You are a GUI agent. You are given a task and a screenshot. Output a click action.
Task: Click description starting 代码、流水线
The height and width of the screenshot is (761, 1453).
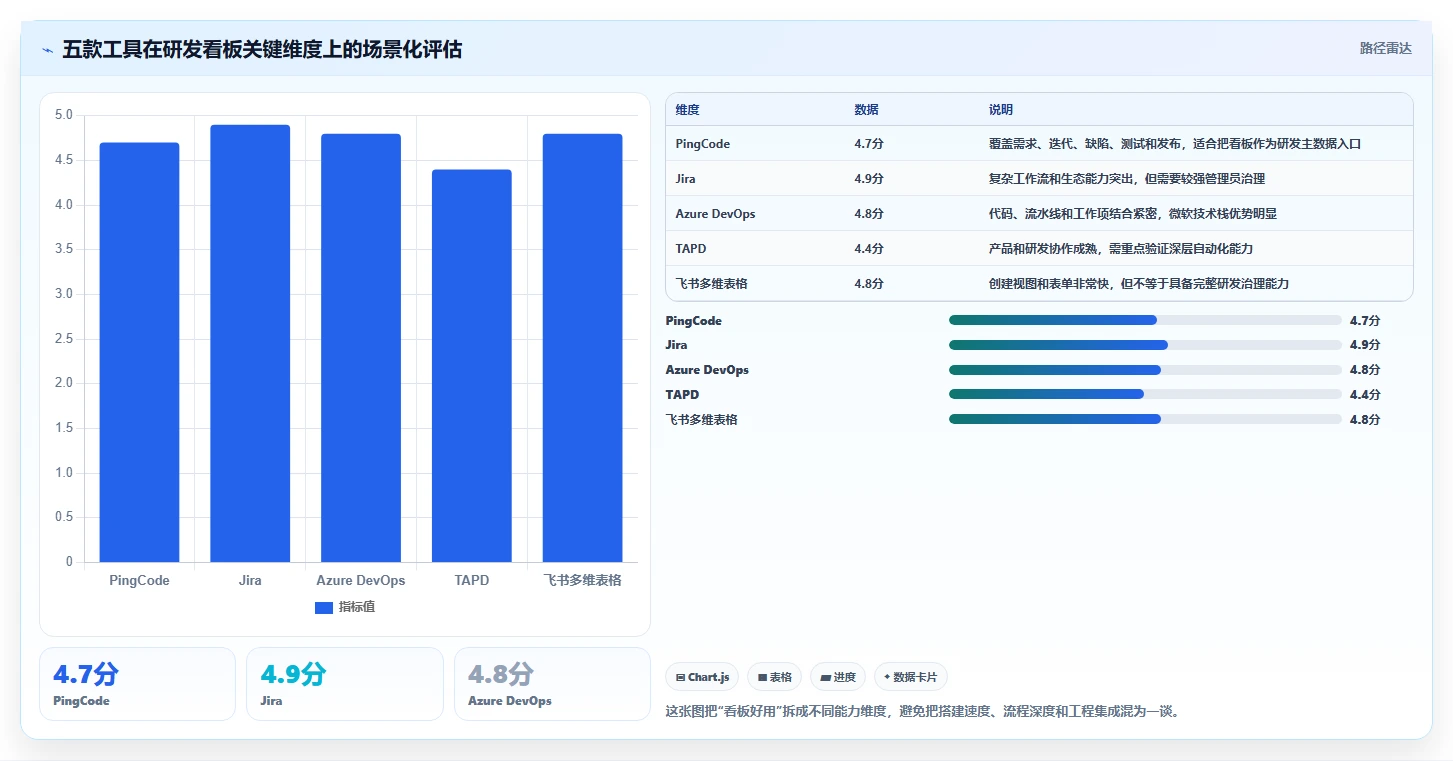1132,214
